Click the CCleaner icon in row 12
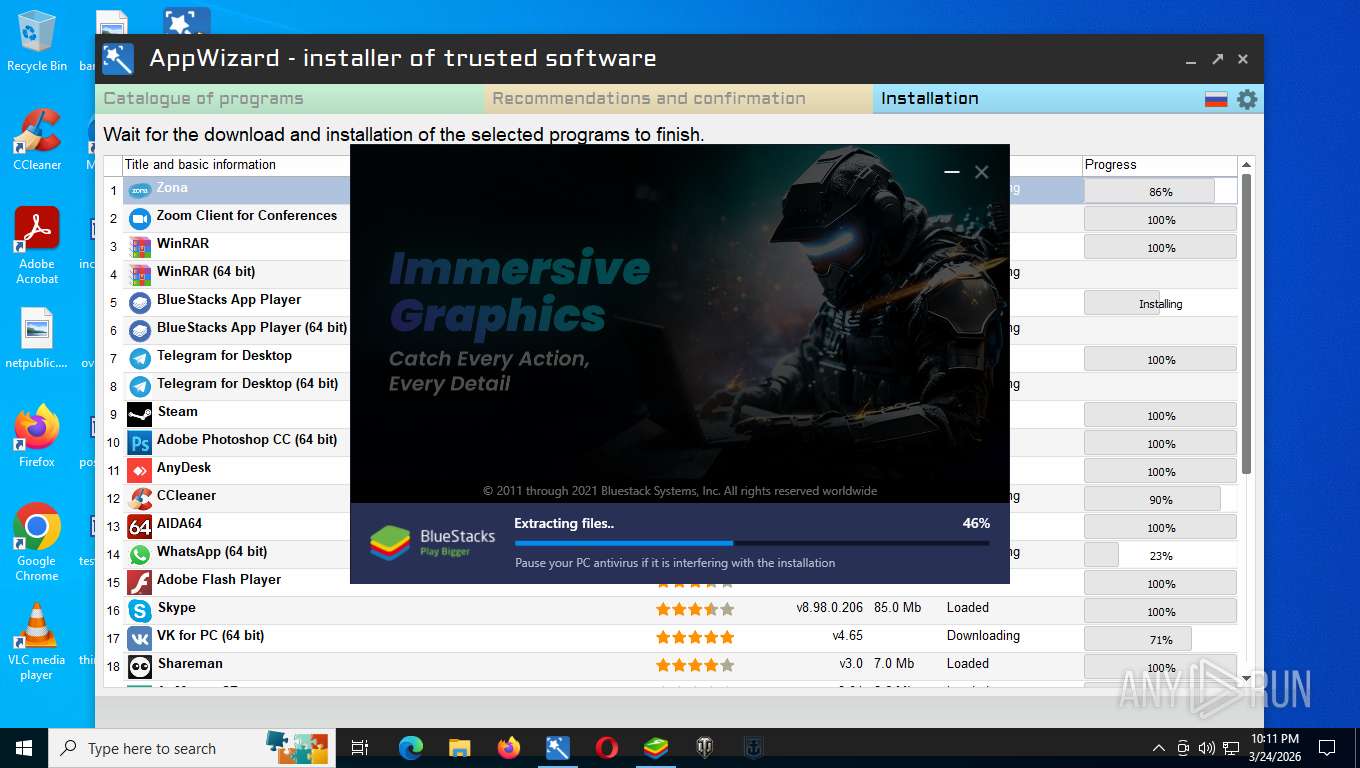Screen dimensions: 1360x768 point(140,498)
